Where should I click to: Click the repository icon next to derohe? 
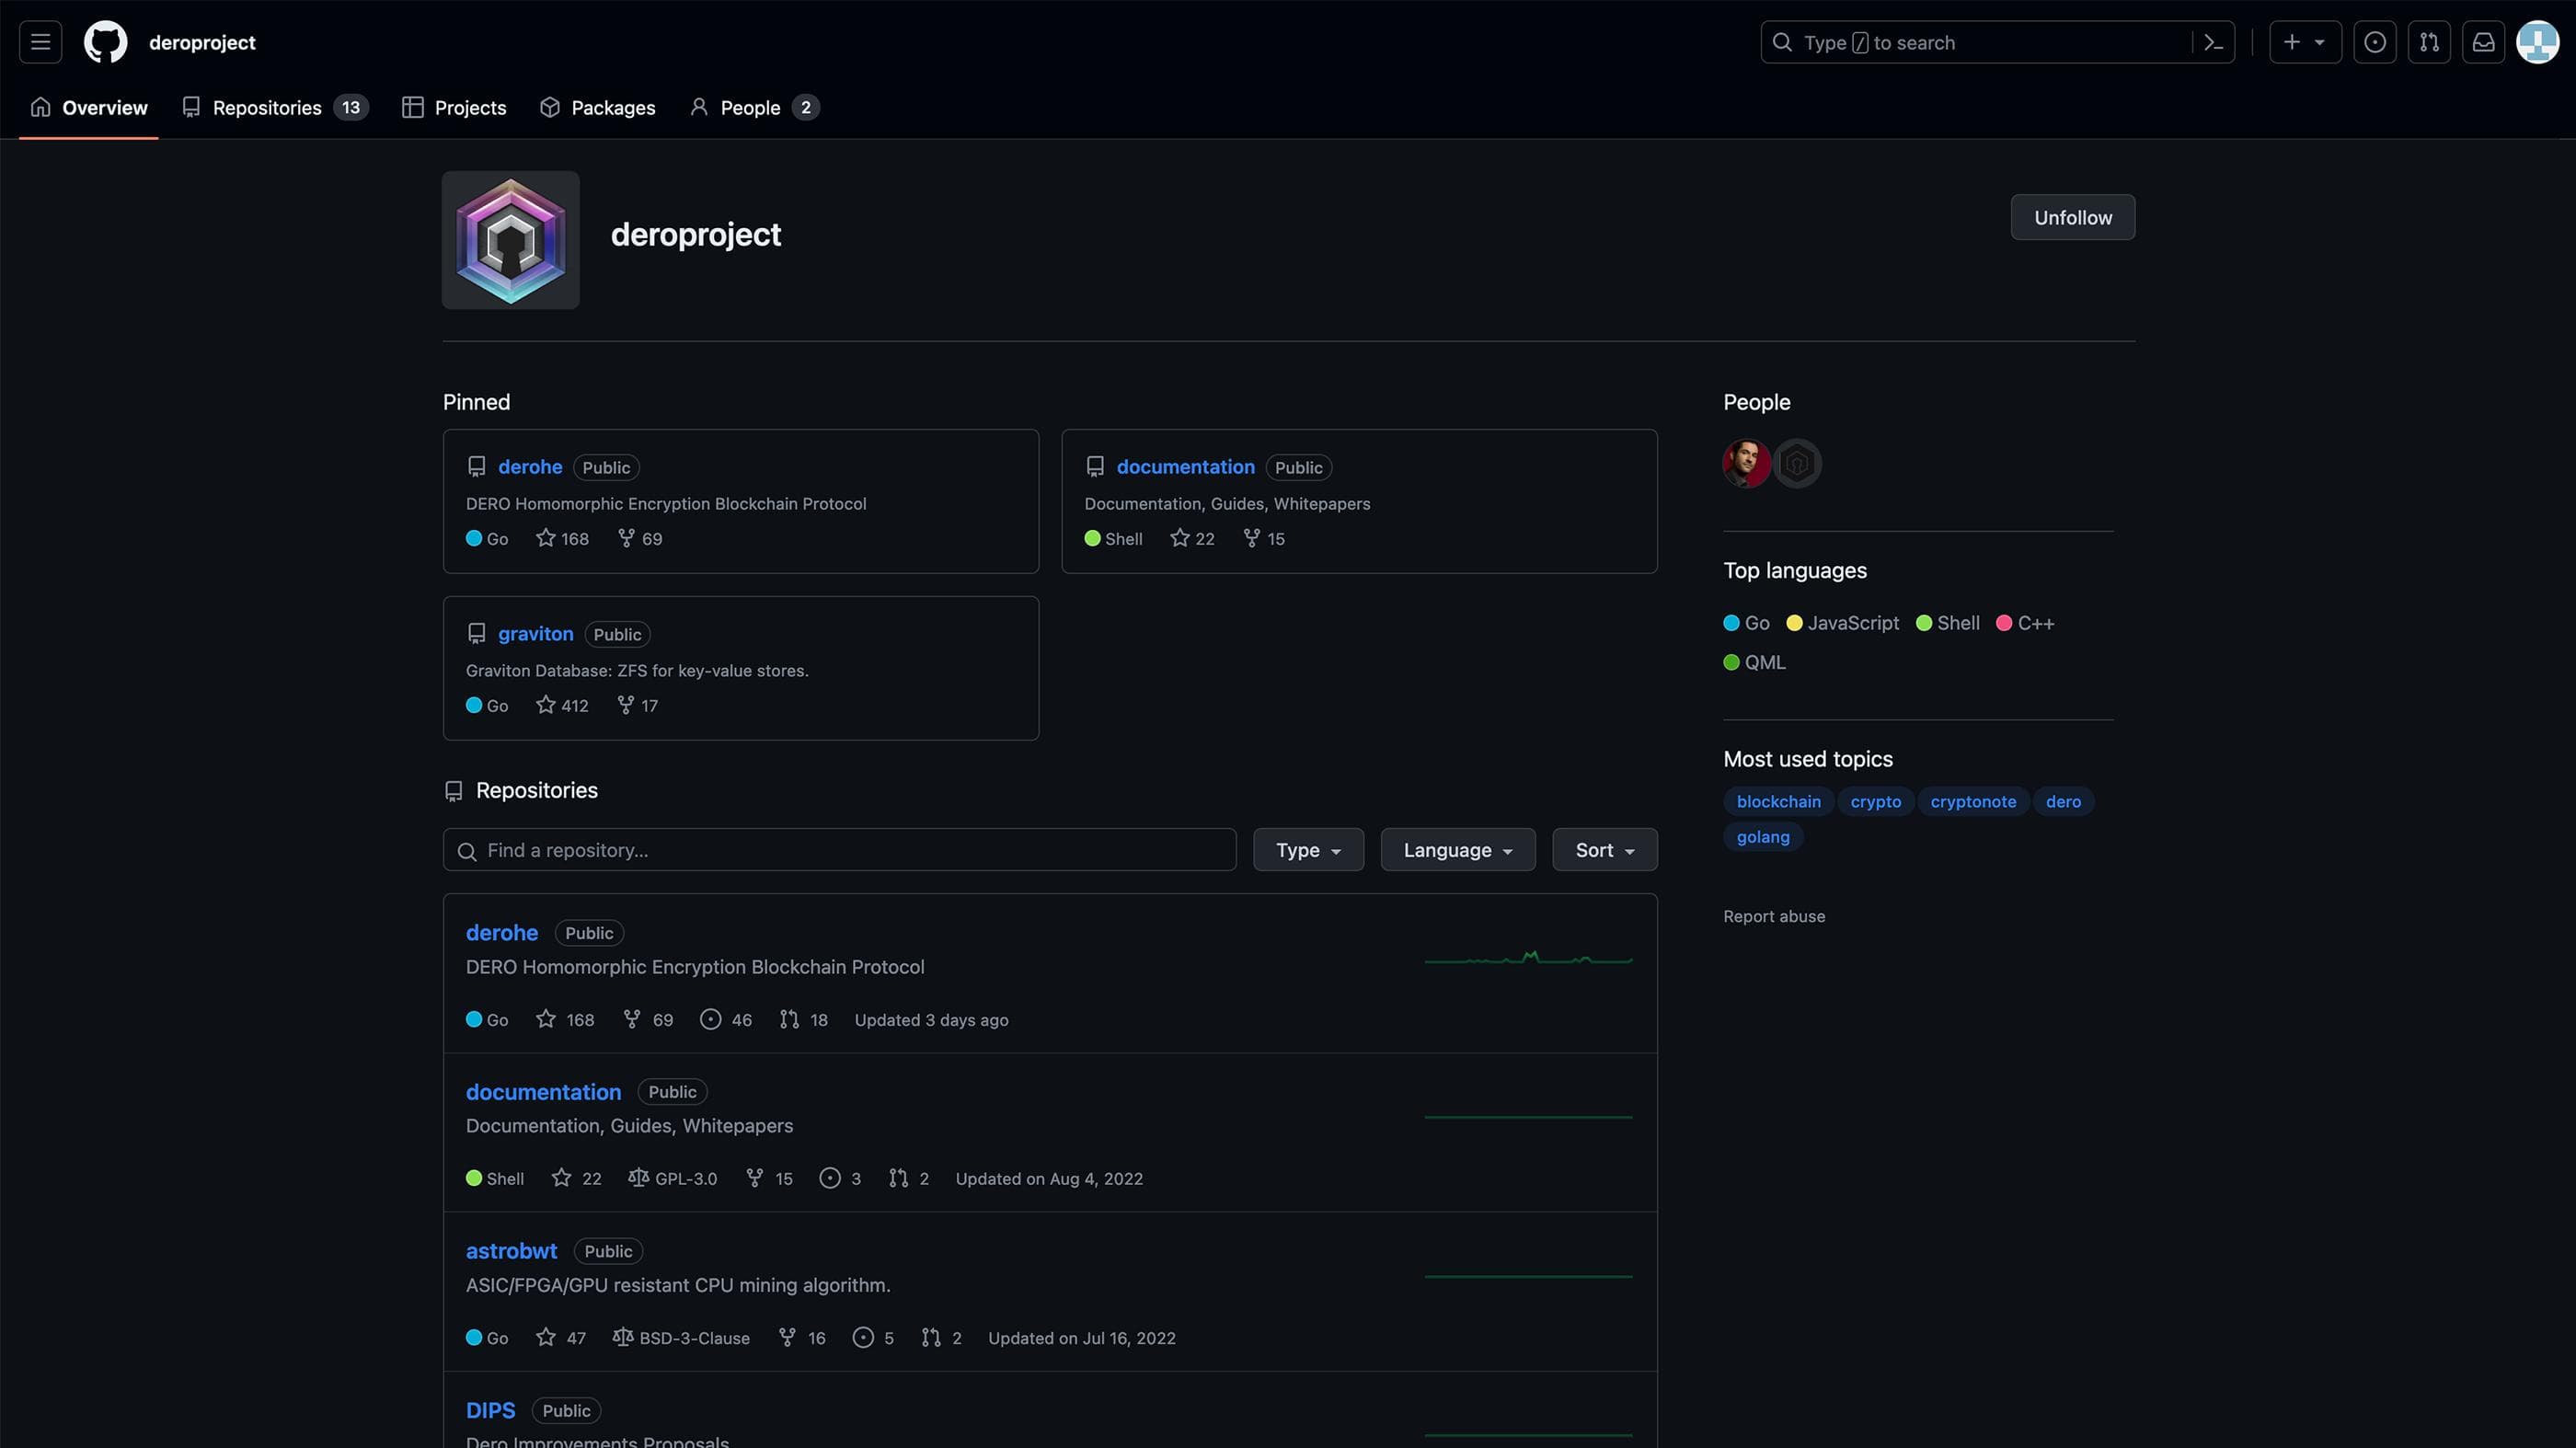476,467
